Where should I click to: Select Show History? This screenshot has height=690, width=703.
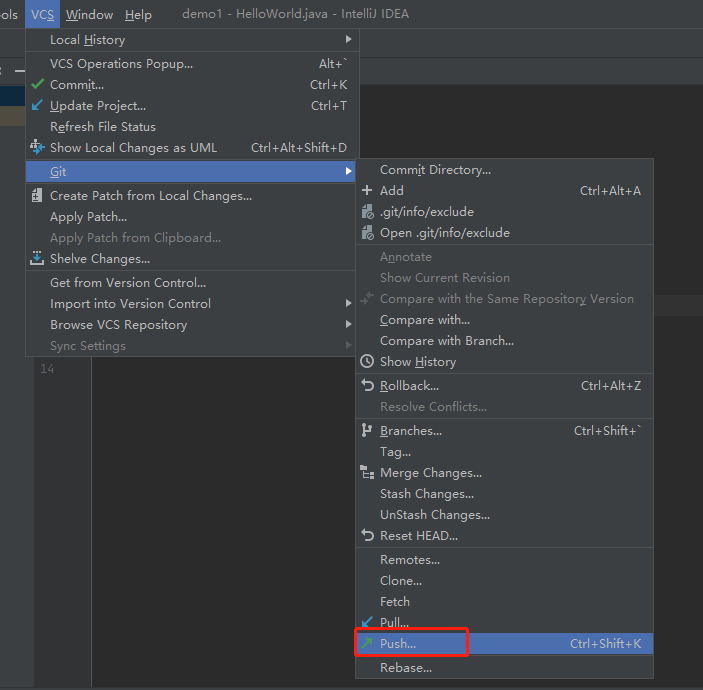click(x=504, y=361)
